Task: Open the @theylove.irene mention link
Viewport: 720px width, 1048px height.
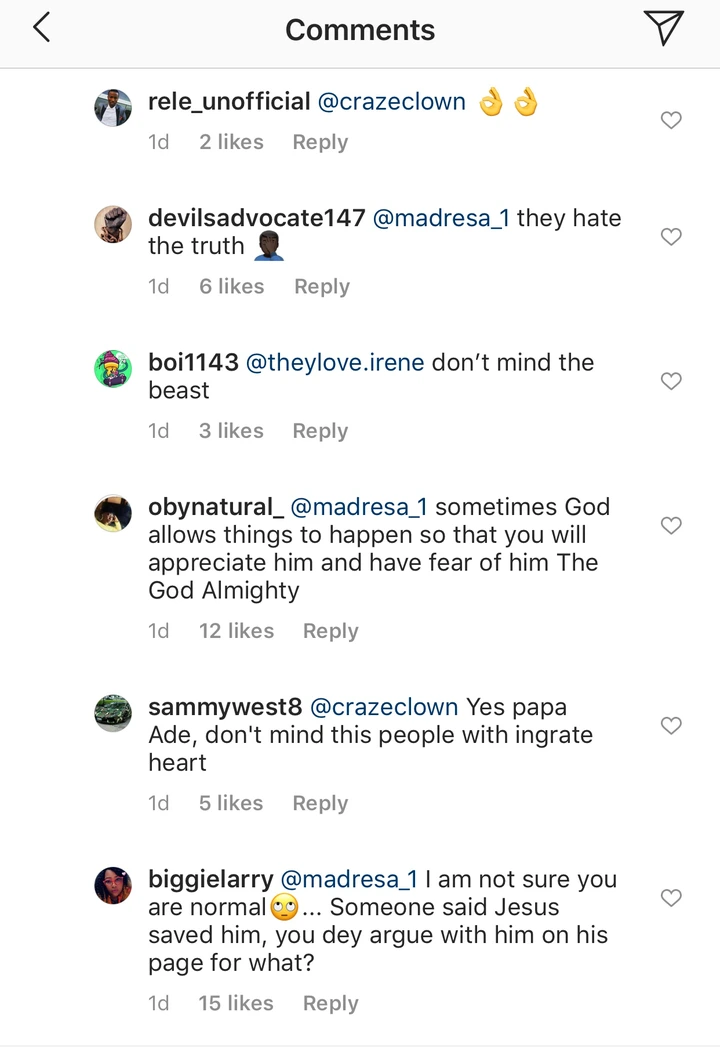Action: click(x=335, y=362)
